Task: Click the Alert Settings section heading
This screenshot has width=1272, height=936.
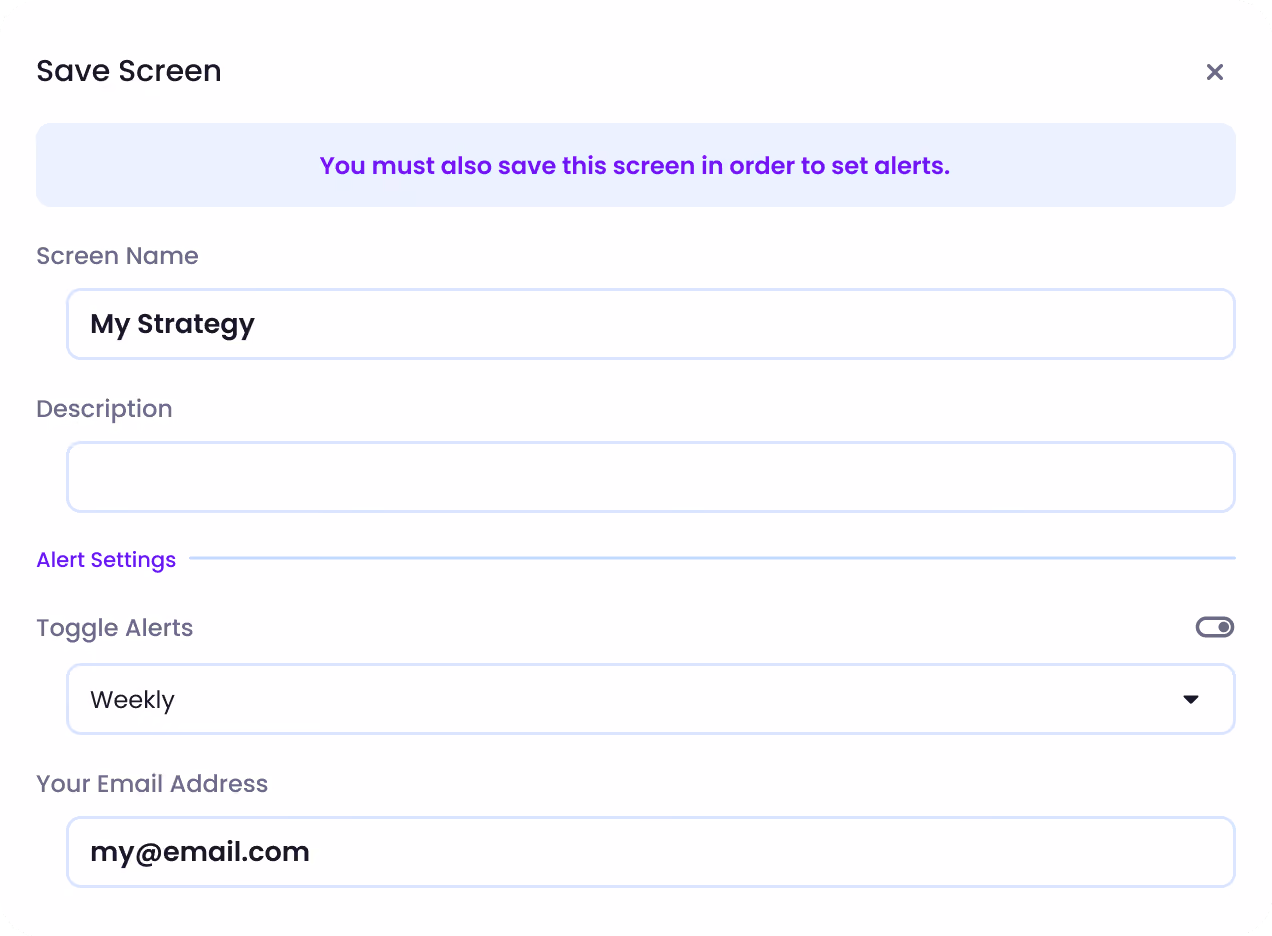Action: point(106,560)
